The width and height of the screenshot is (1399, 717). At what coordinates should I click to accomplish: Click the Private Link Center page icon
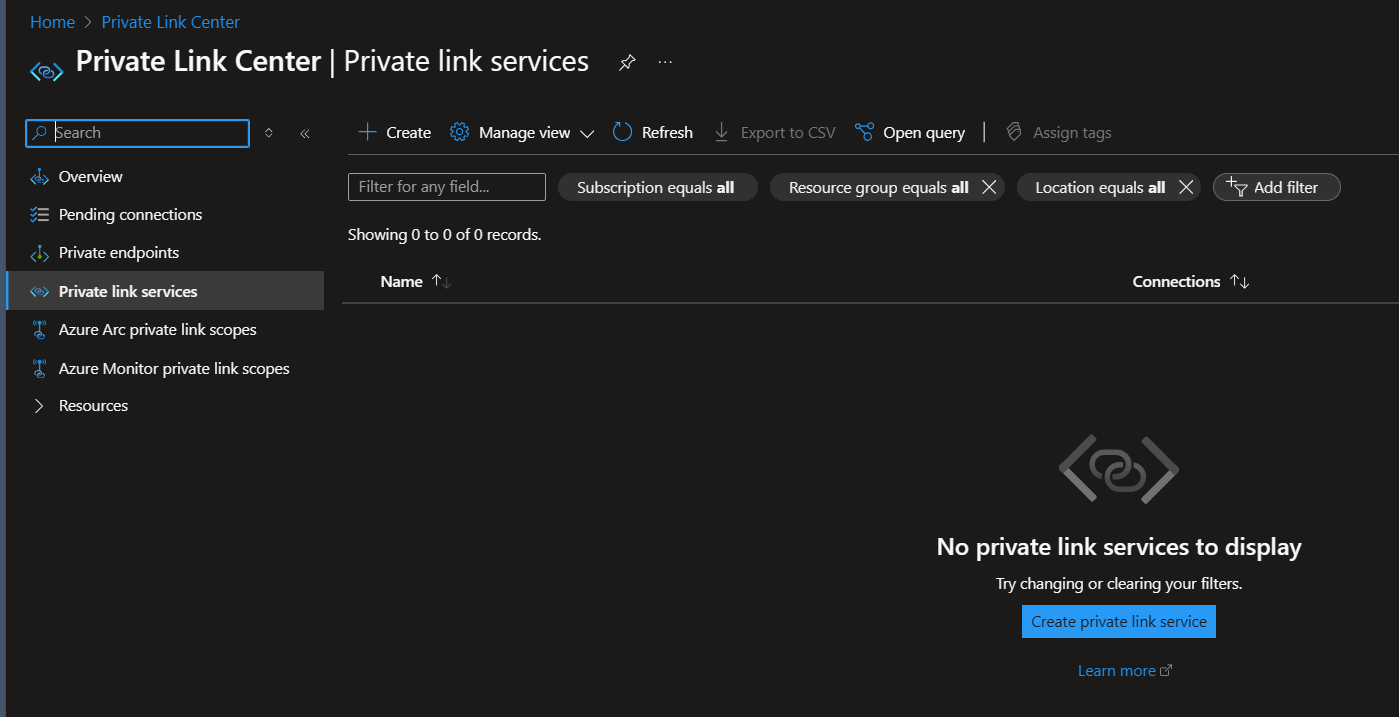(45, 70)
